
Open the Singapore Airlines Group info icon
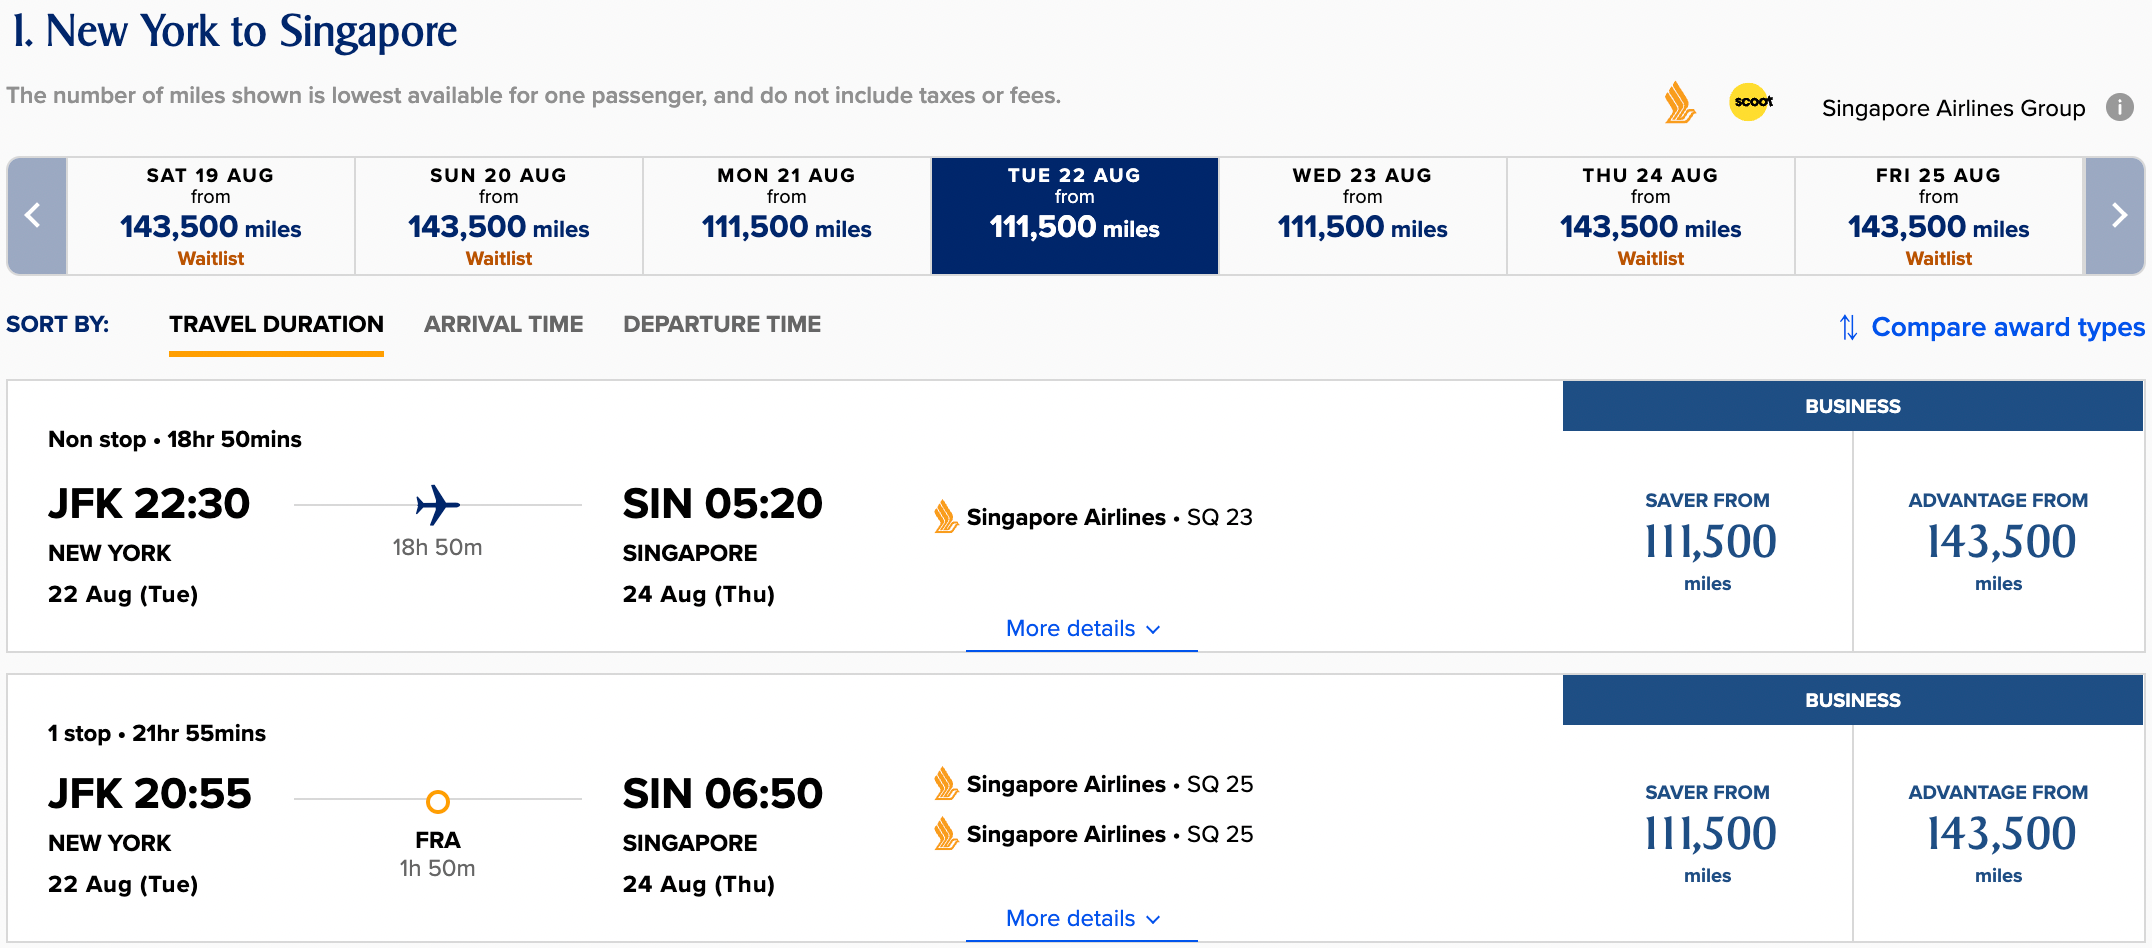click(x=2119, y=107)
